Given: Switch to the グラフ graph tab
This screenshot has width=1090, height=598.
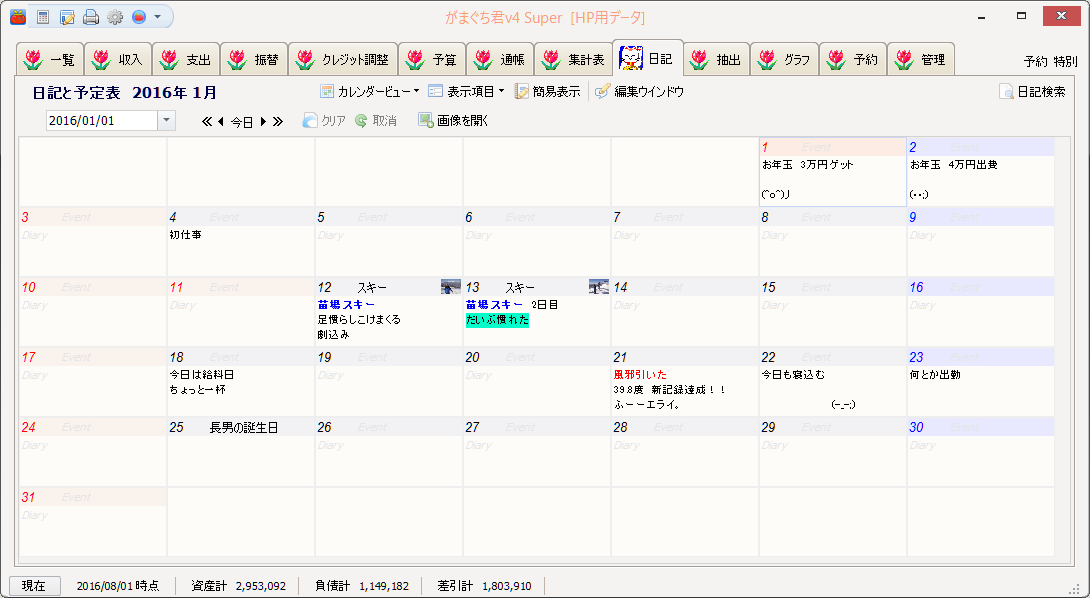Looking at the screenshot, I should (x=785, y=60).
